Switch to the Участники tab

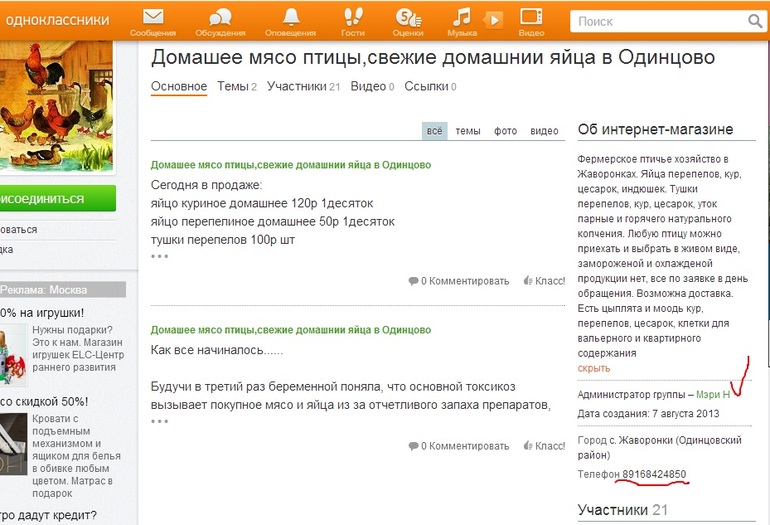(303, 87)
